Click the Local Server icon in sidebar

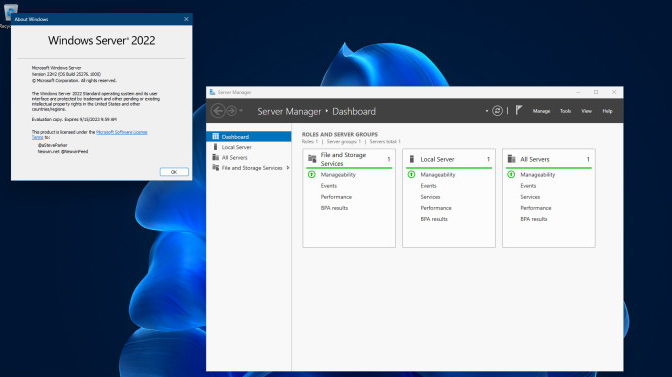tap(216, 147)
